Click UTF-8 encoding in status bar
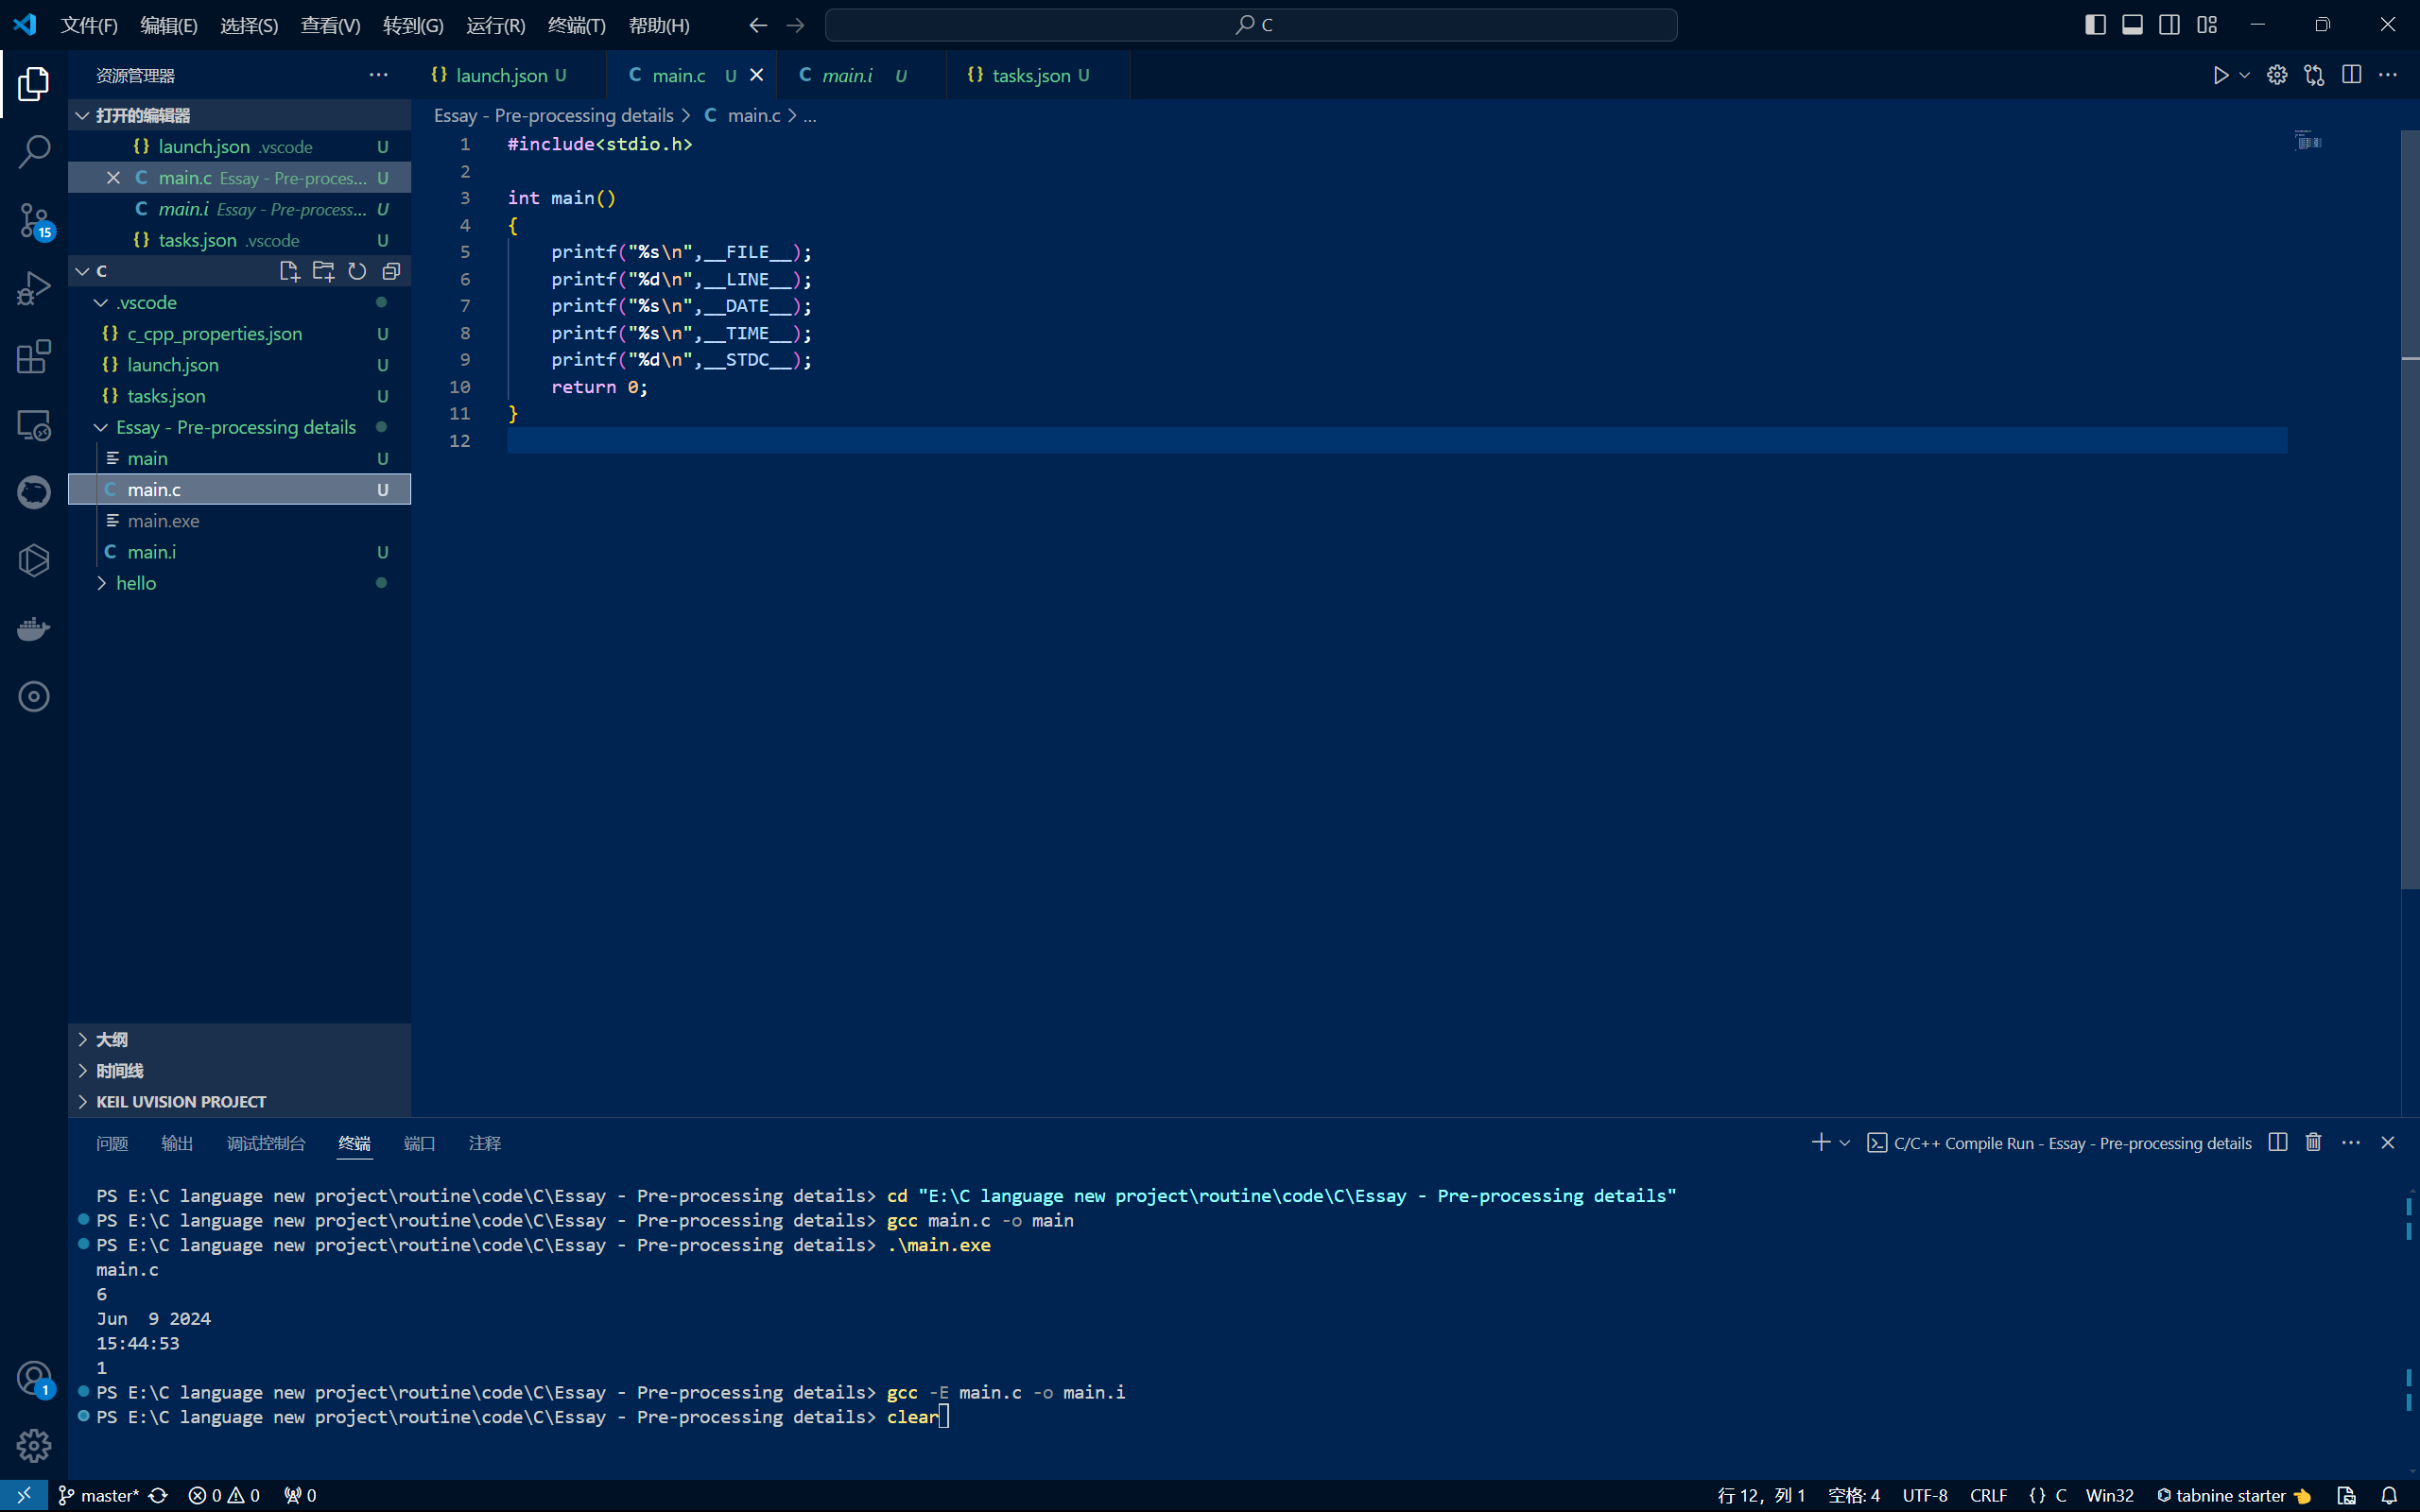 pyautogui.click(x=1924, y=1495)
